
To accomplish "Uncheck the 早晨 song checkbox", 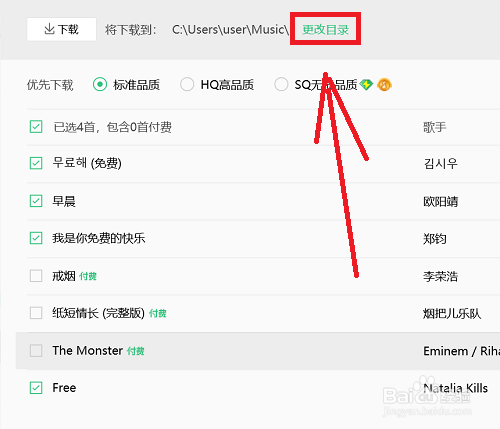I will (36, 201).
